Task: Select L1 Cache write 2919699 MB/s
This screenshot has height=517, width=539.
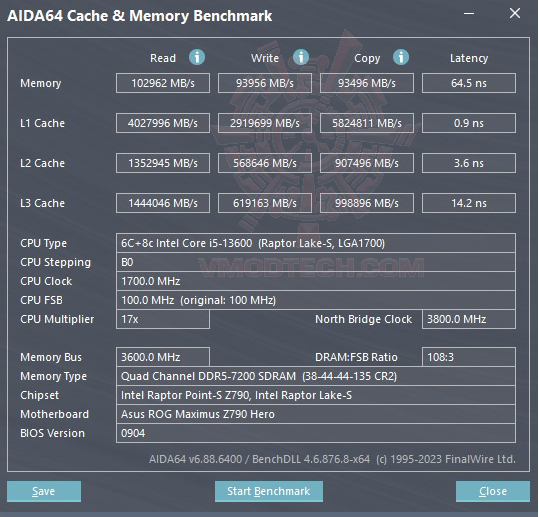Action: pos(265,123)
